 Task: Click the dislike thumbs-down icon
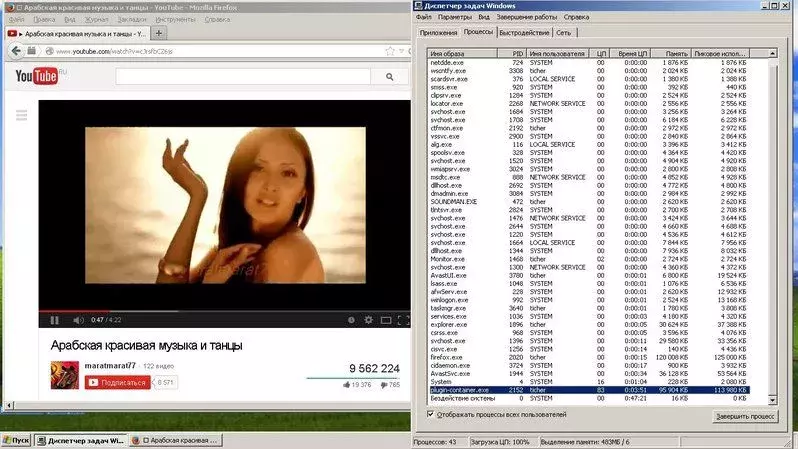pyautogui.click(x=383, y=385)
